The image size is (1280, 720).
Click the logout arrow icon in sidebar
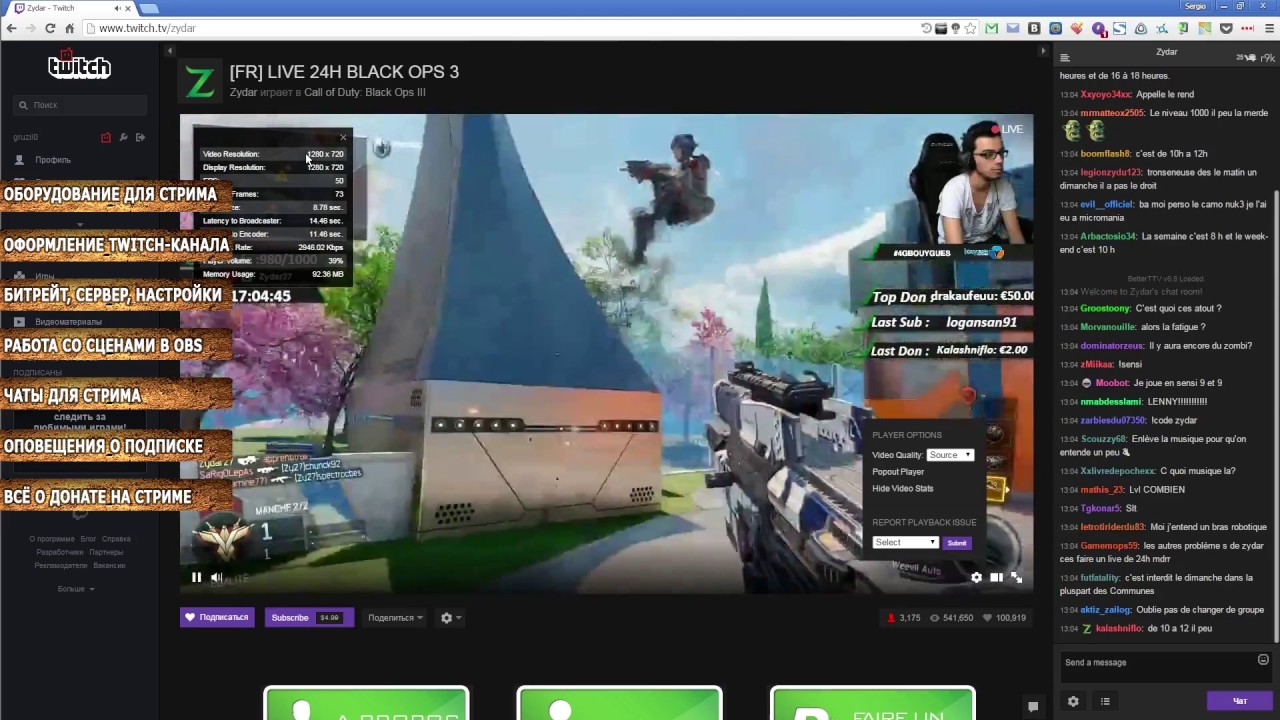(140, 137)
